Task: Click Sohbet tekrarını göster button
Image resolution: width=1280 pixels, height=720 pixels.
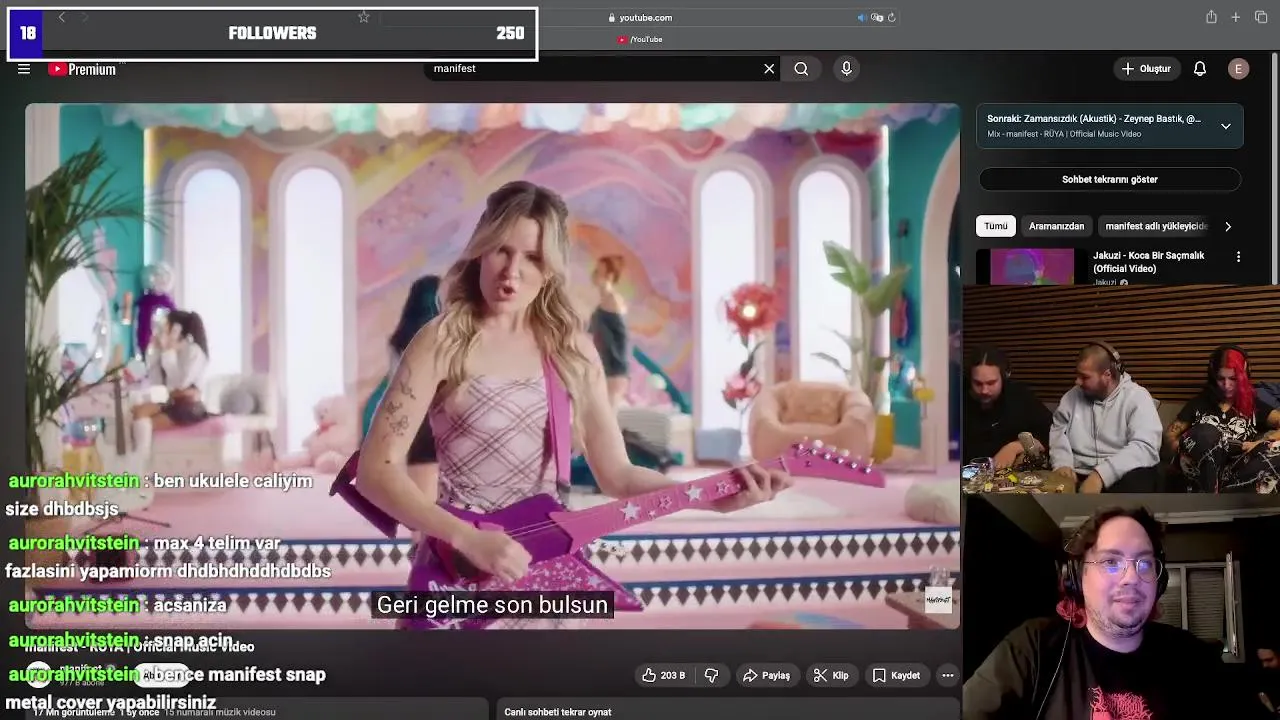Action: 1110,179
